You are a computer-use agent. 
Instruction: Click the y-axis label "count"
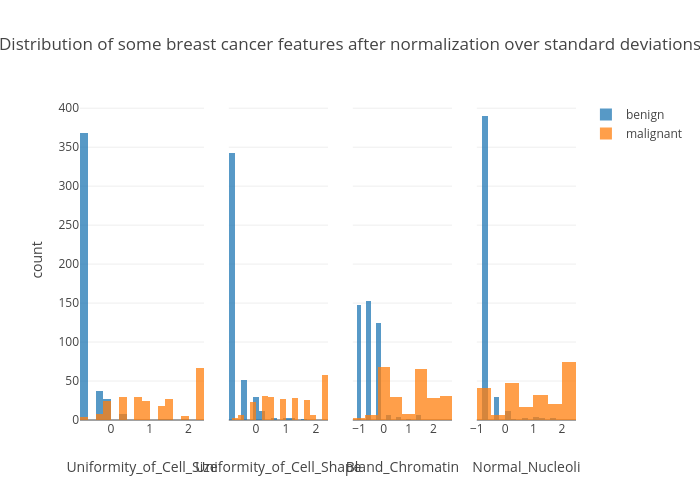point(37,259)
